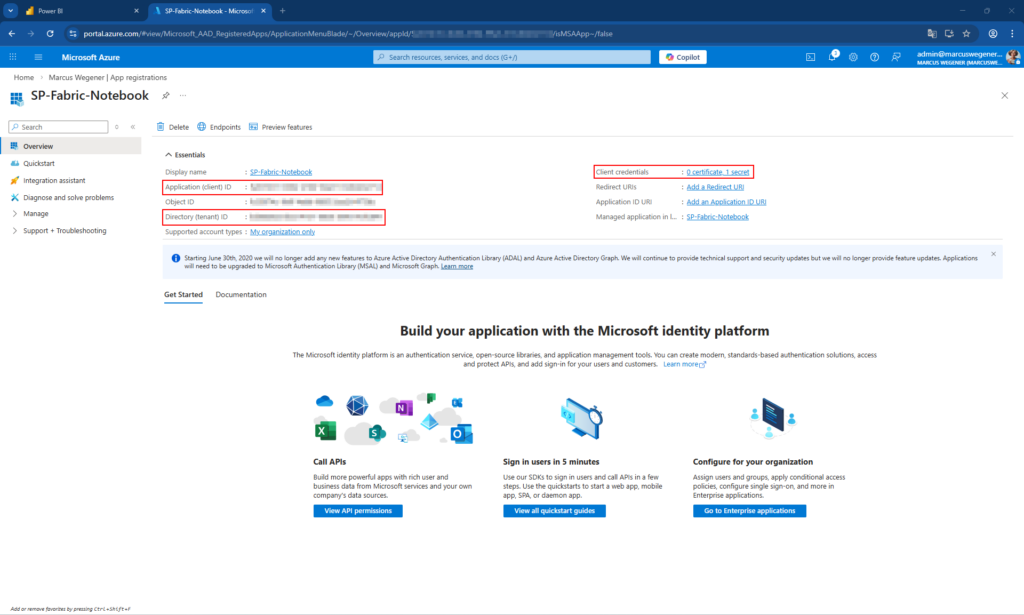Open the "0 certificate, 1 secret" link
Viewport: 1024px width, 615px height.
point(722,171)
